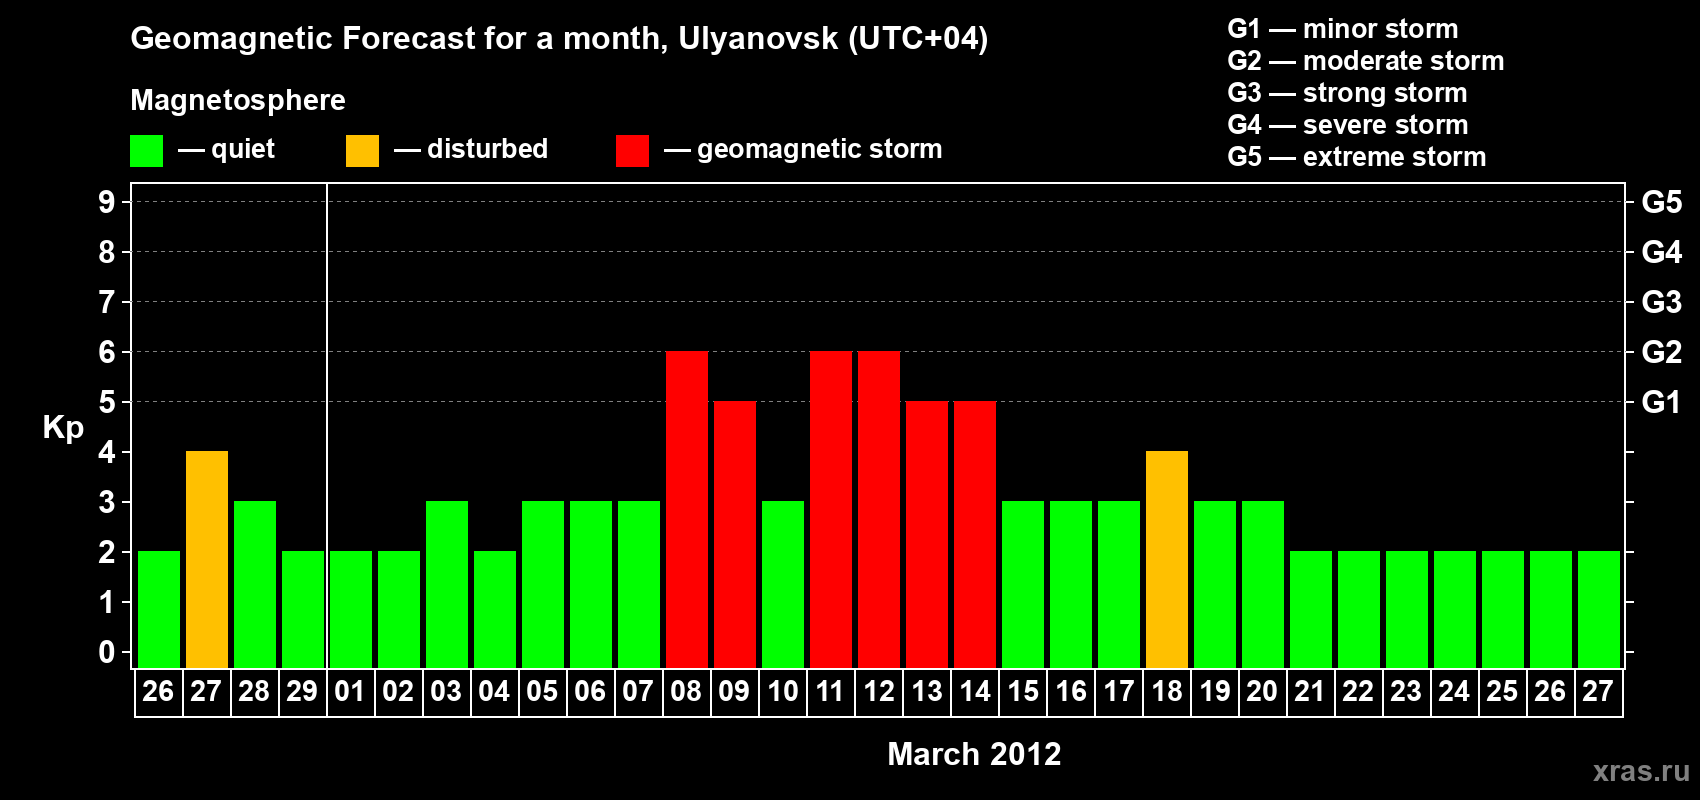This screenshot has height=800, width=1700.
Task: Click the Geomagnetic Forecast chart title
Action: 559,38
